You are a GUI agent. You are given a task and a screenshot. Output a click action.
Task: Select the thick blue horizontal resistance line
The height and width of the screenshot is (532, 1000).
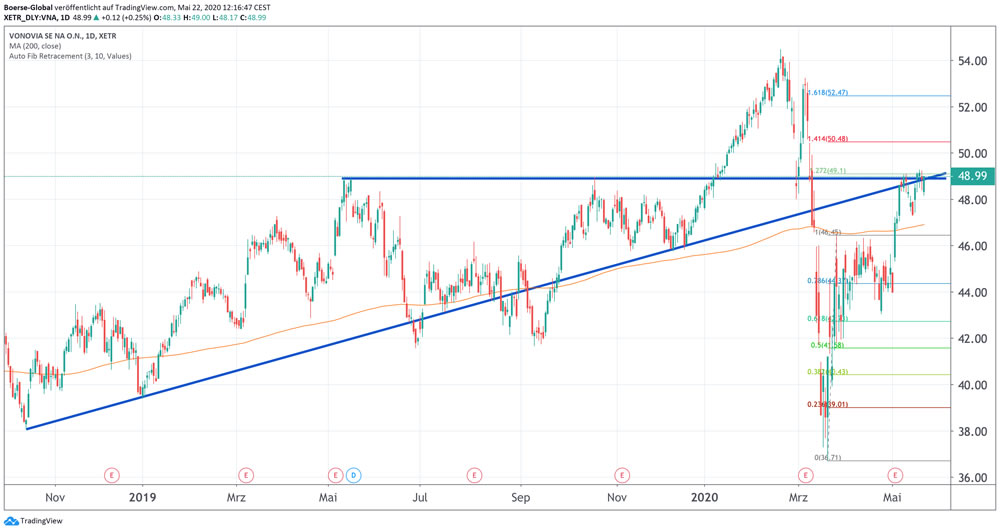644,178
